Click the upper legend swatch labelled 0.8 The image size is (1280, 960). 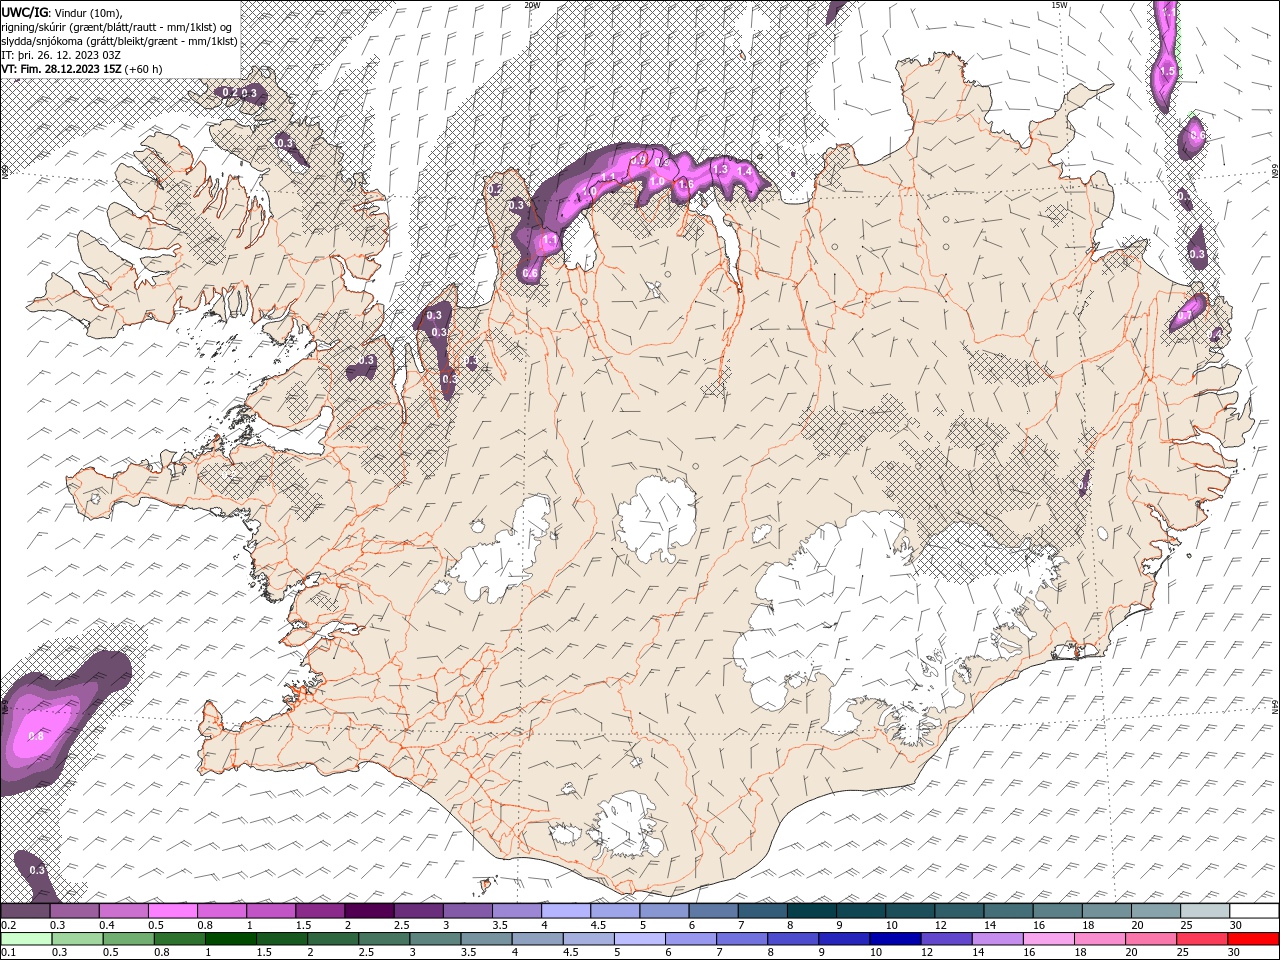[221, 911]
